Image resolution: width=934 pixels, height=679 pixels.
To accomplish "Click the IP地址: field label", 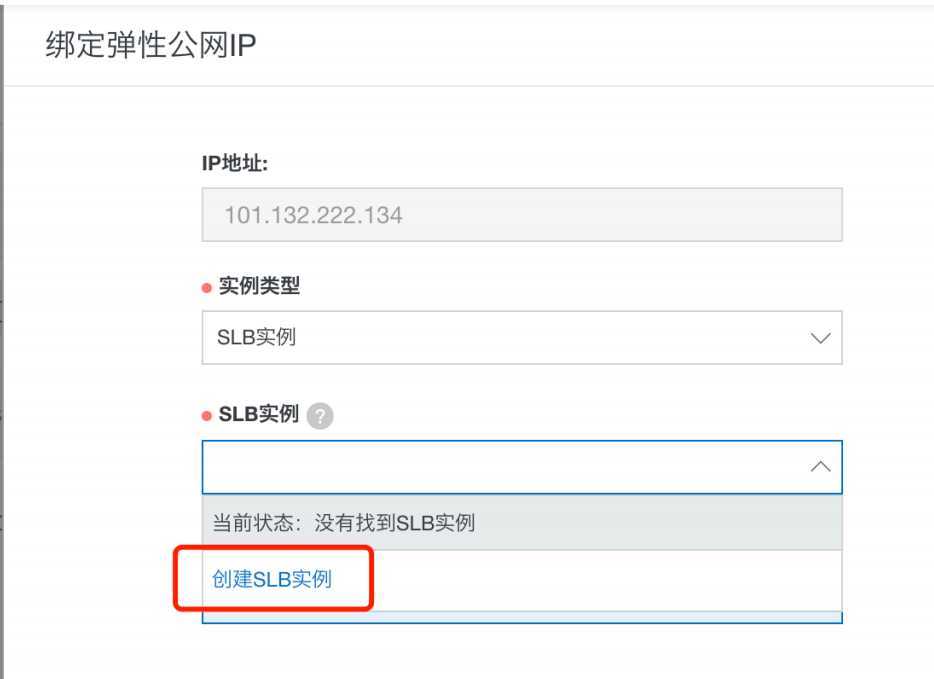I will [235, 163].
